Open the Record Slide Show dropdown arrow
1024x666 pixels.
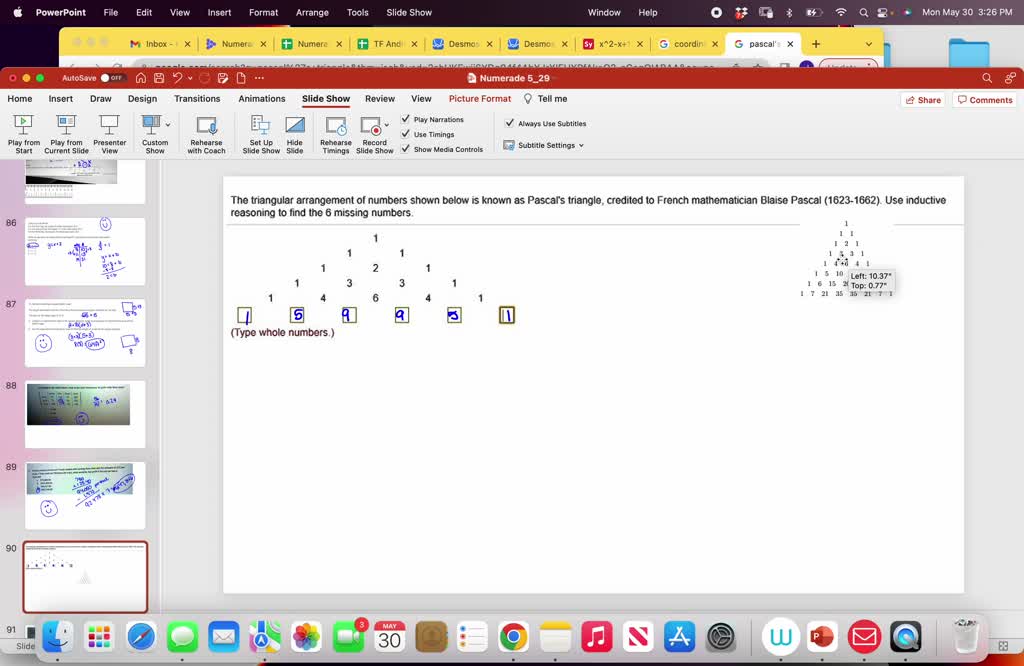pyautogui.click(x=389, y=125)
